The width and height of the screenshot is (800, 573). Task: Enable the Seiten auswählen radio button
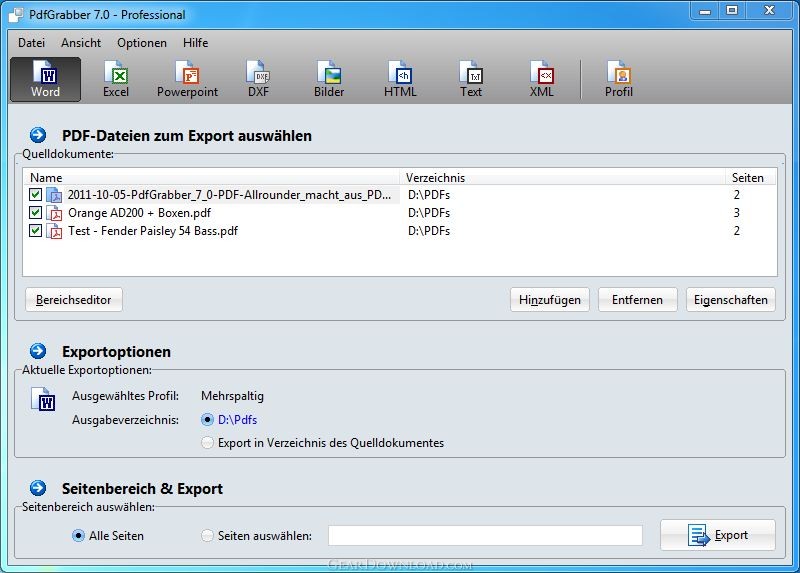207,536
